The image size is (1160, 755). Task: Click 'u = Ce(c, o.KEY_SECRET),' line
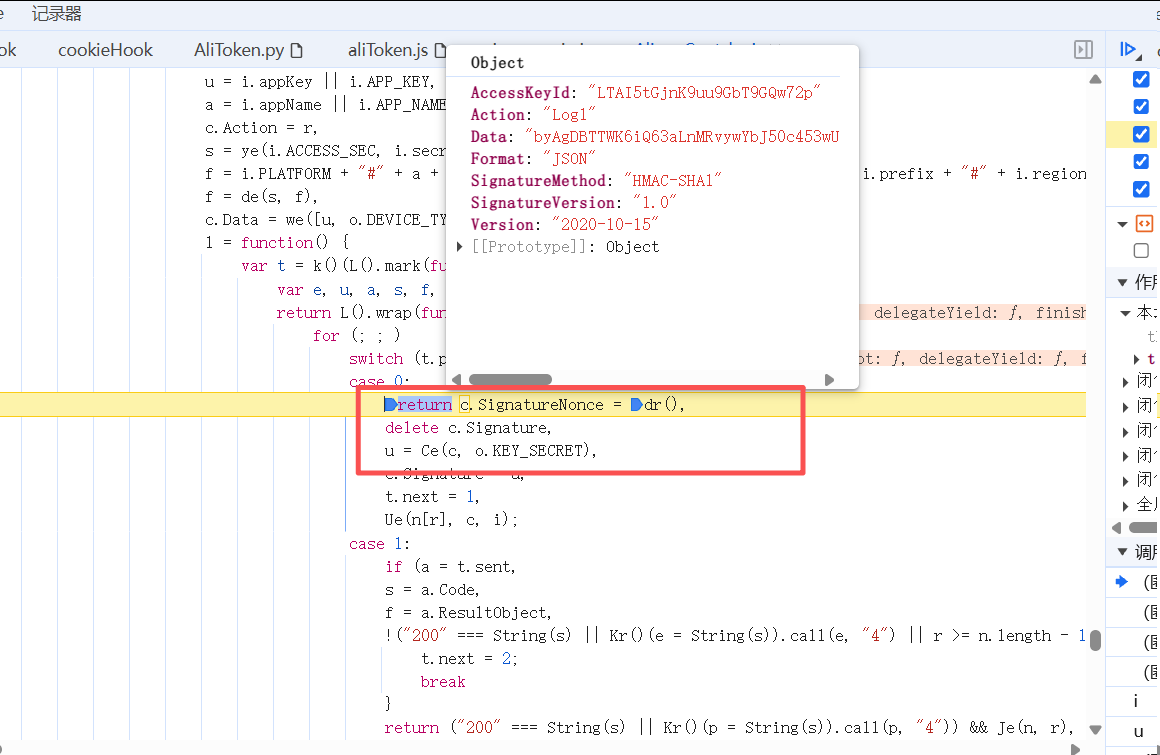pos(490,451)
